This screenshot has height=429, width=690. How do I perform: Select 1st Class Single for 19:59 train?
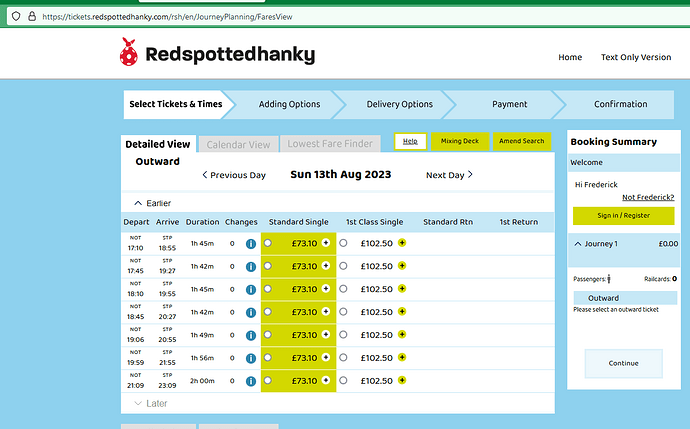click(343, 357)
